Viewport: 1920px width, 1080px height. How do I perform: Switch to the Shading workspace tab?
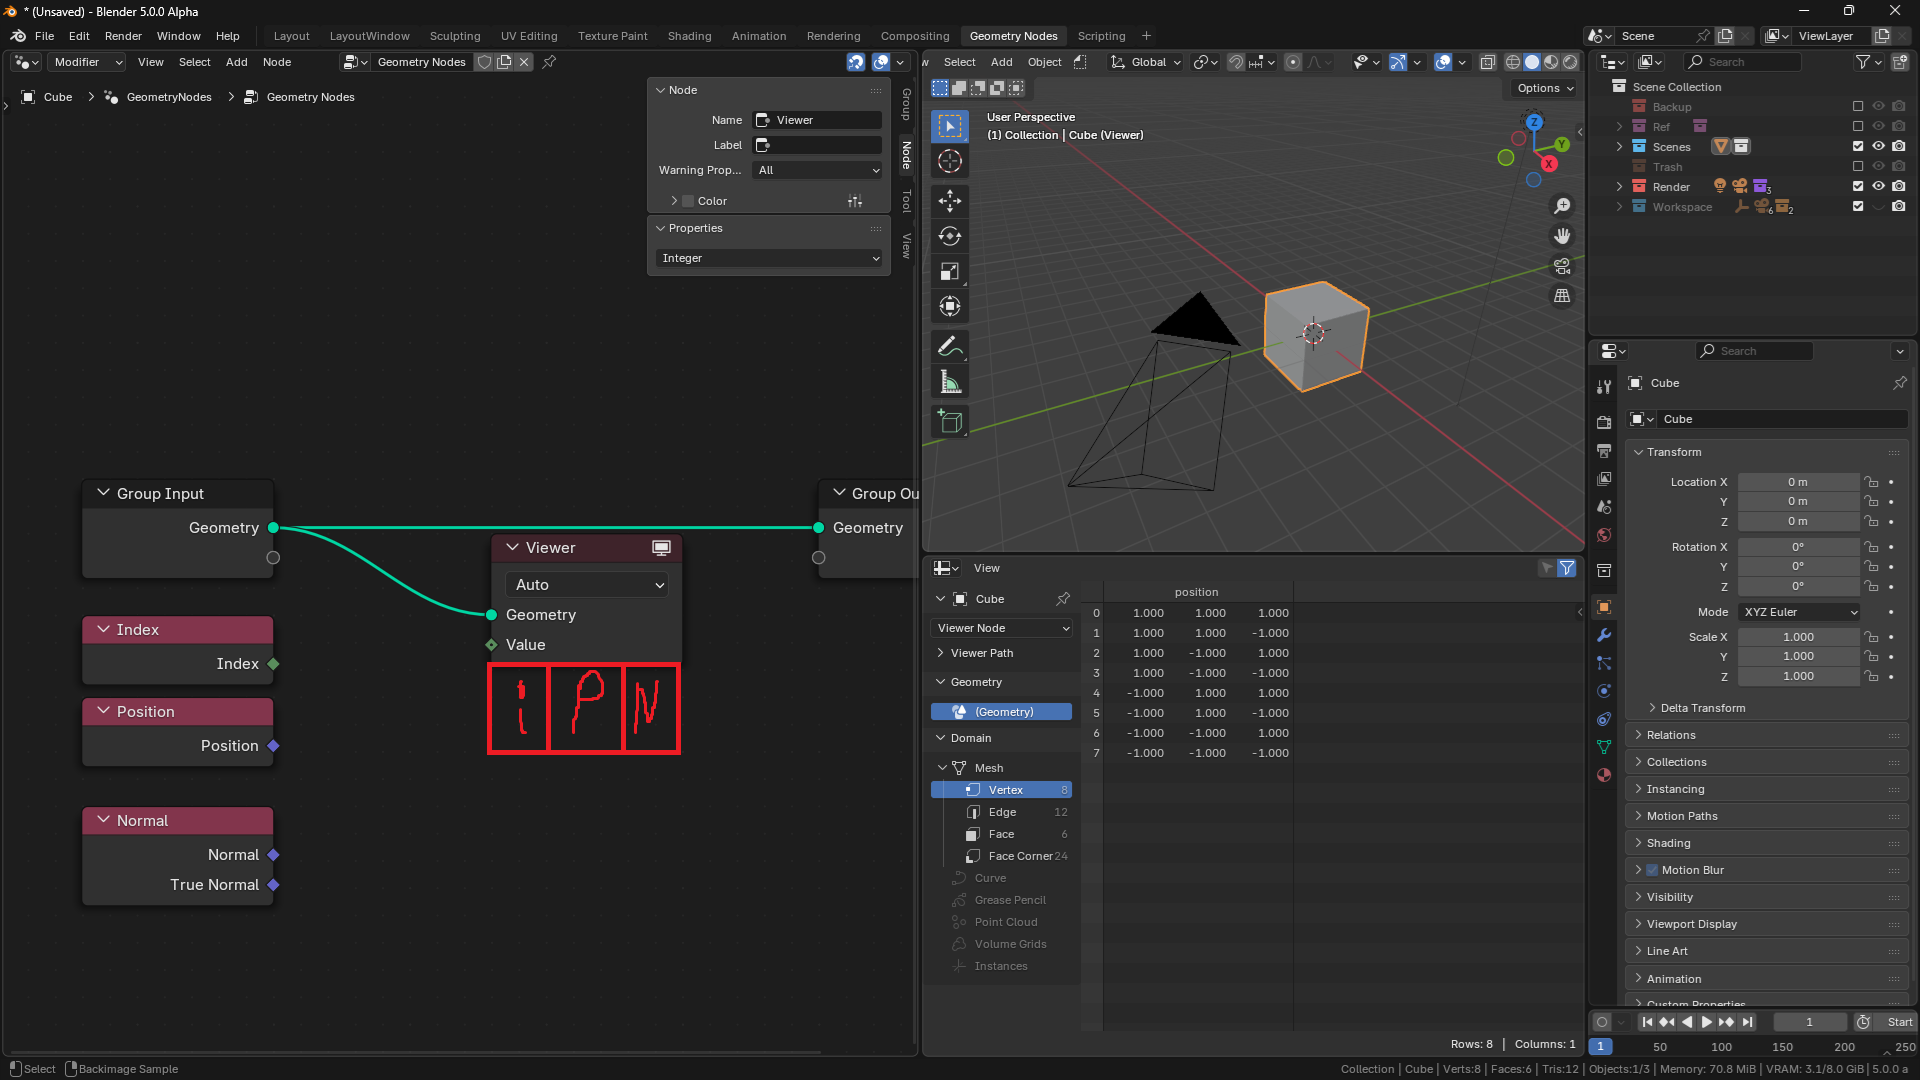click(x=689, y=36)
